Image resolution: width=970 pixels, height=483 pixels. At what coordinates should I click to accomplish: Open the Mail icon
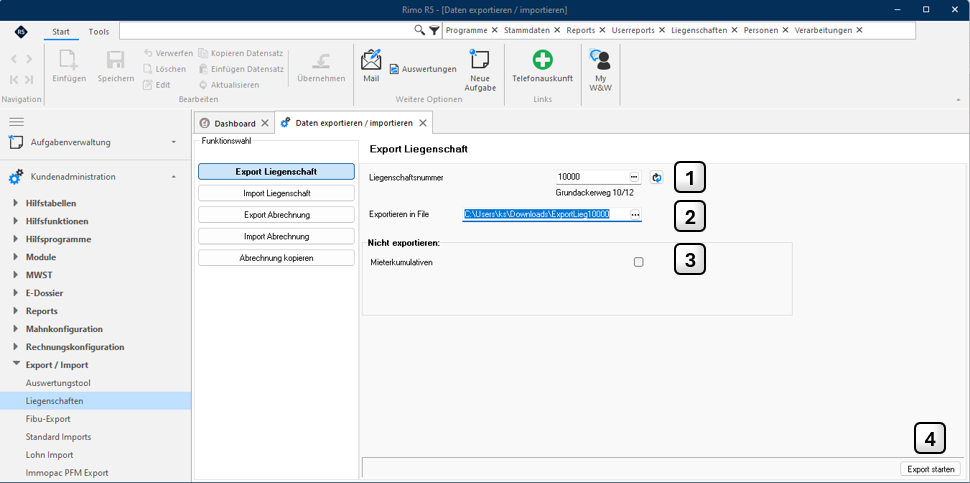[x=371, y=60]
